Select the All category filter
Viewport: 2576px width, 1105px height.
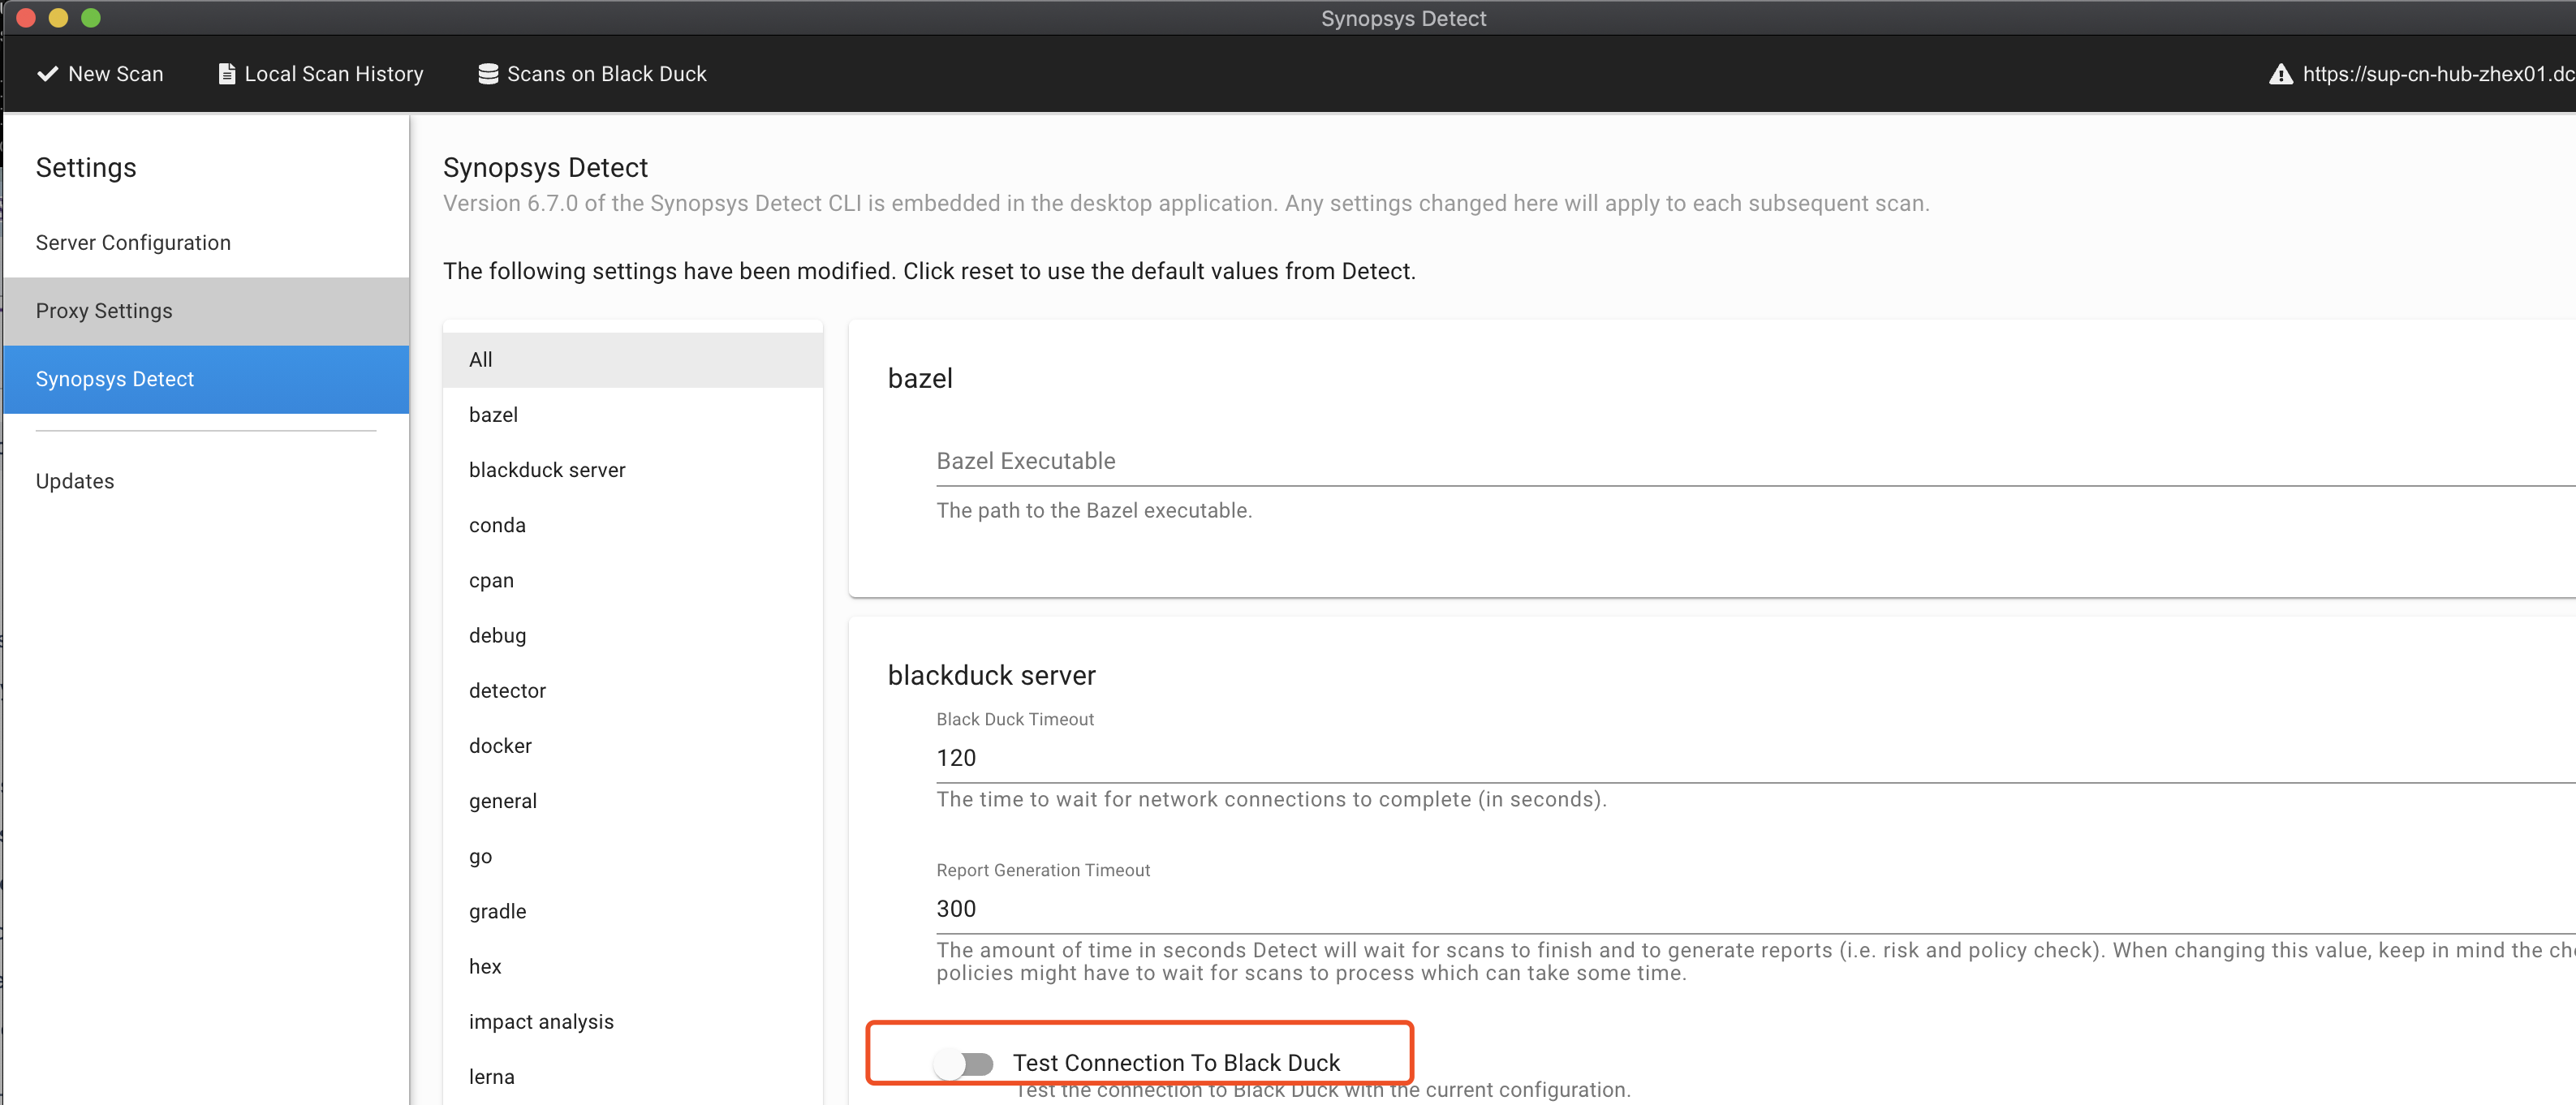pyautogui.click(x=481, y=360)
